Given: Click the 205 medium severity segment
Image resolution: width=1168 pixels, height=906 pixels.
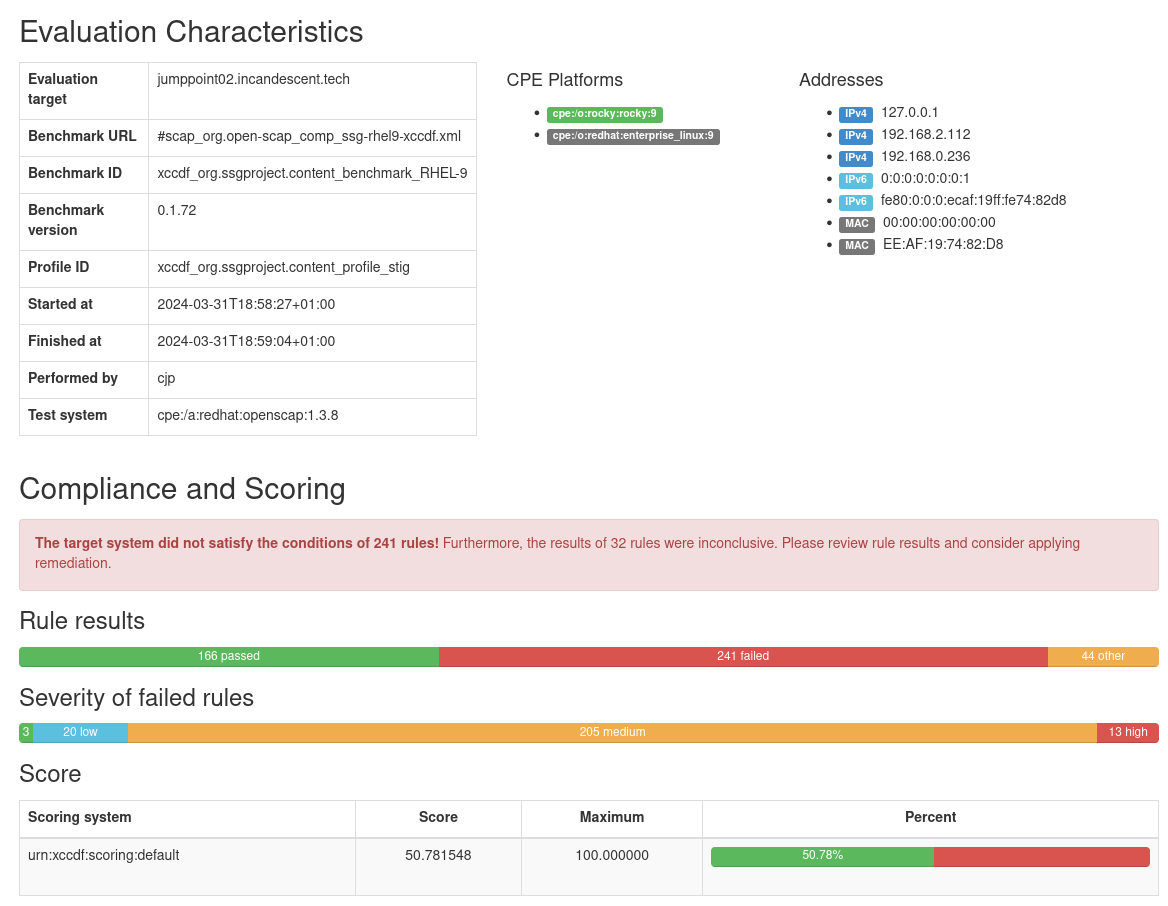Looking at the screenshot, I should [612, 733].
